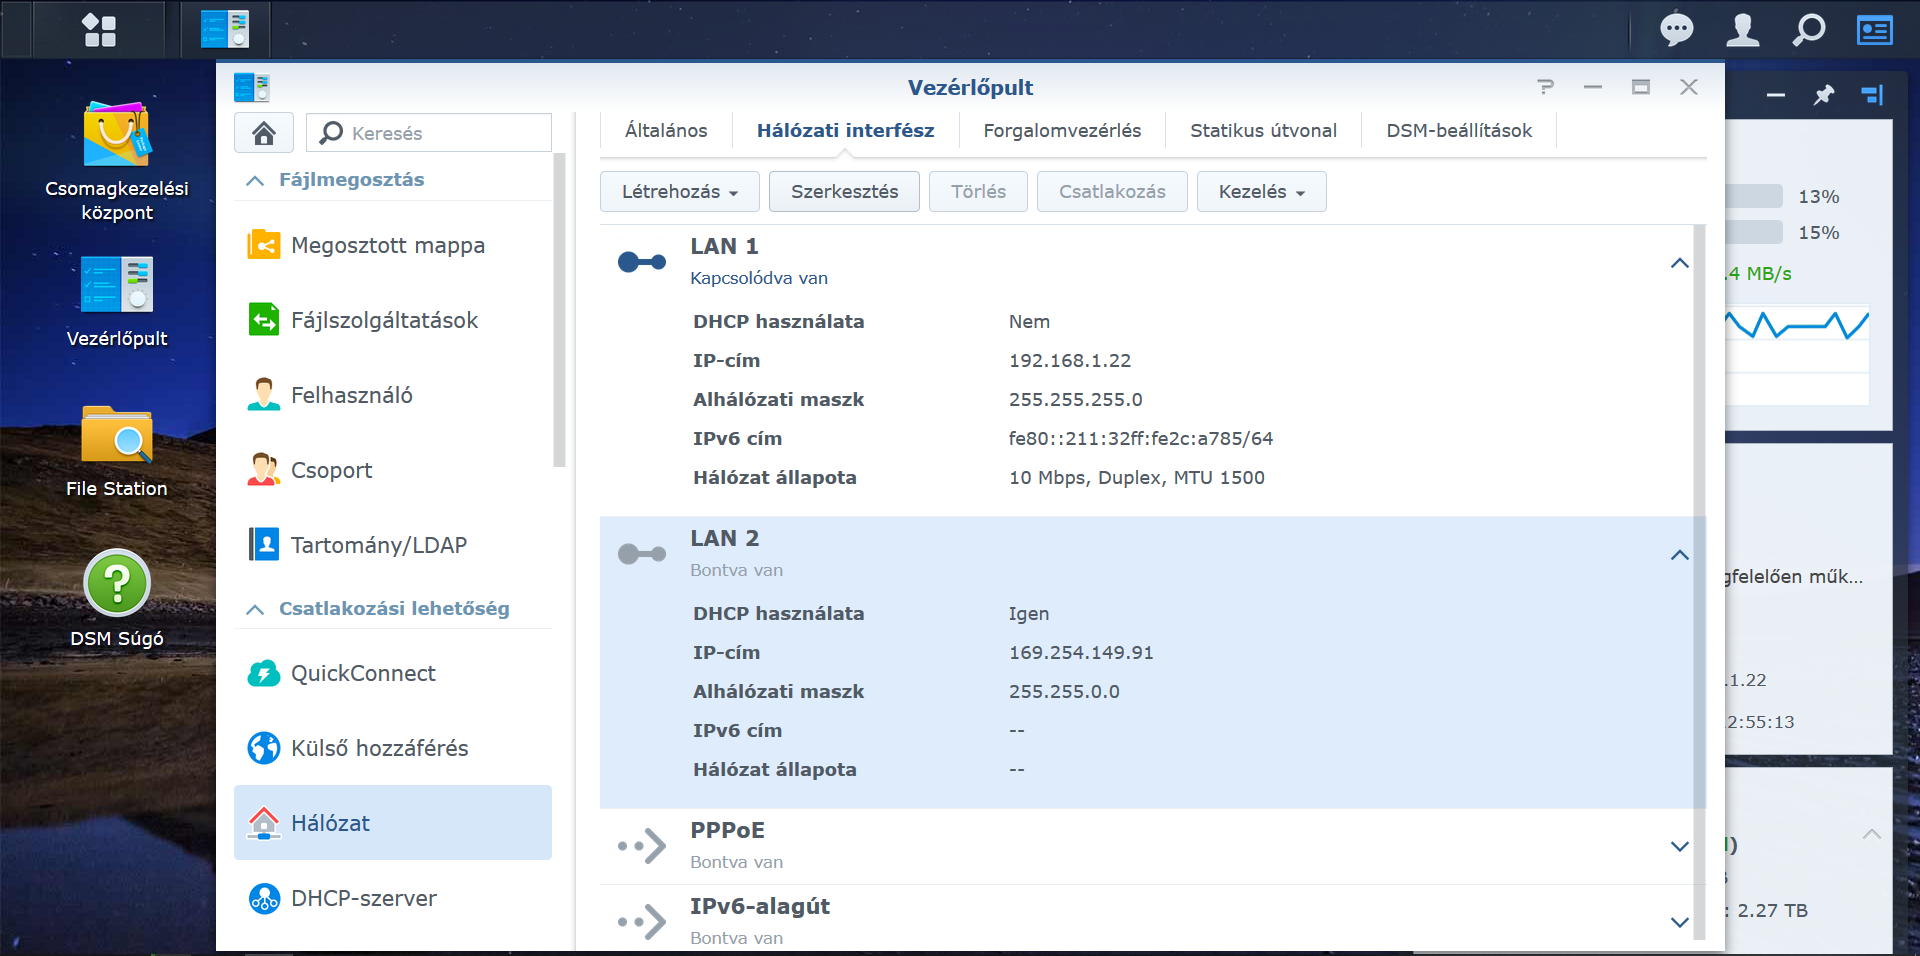The image size is (1920, 956).
Task: Click the 10 Mbps, Duplex, MTU 1500 status
Action: pos(1137,477)
